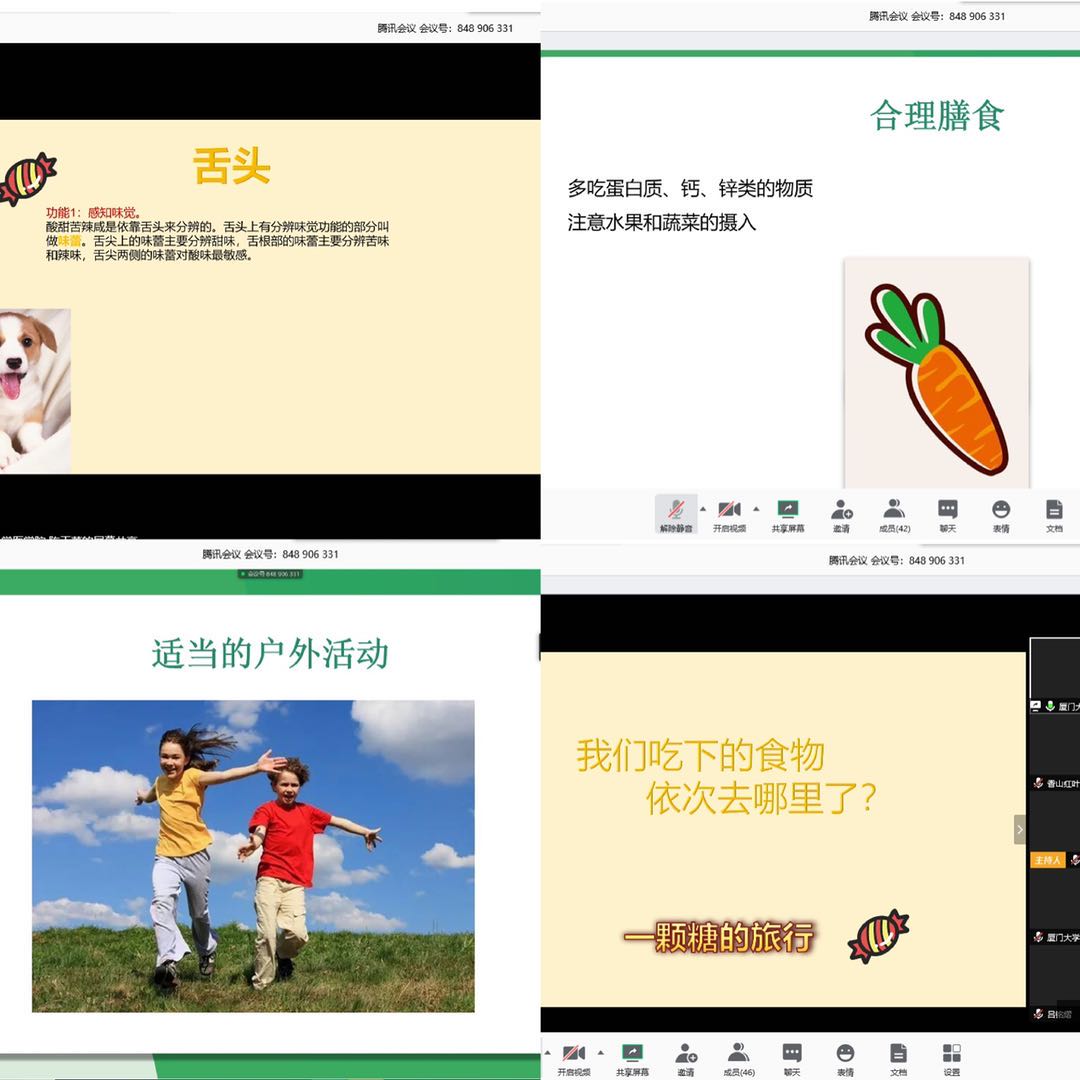Click 表情 emoji icon in 成员(42) toolbar
Image resolution: width=1080 pixels, height=1080 pixels.
(1000, 510)
